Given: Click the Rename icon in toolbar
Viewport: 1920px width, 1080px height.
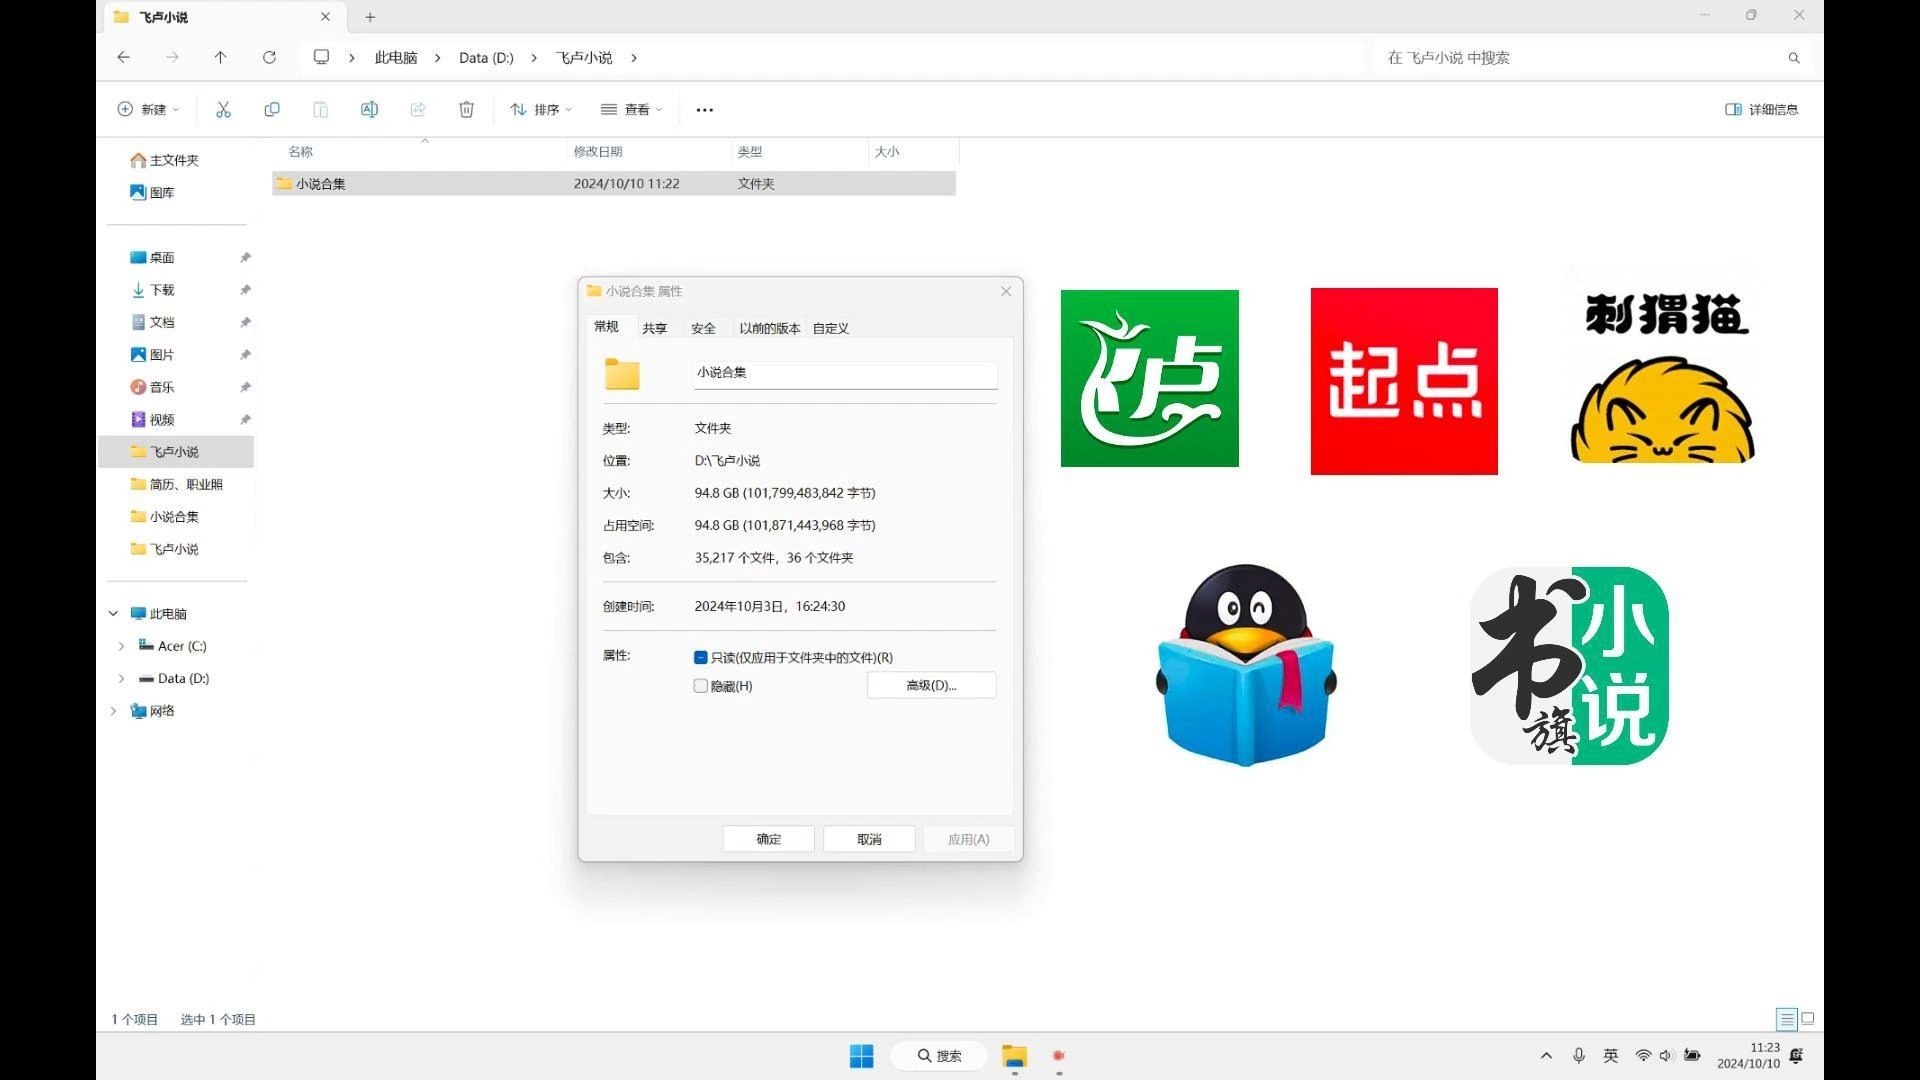Looking at the screenshot, I should click(369, 110).
